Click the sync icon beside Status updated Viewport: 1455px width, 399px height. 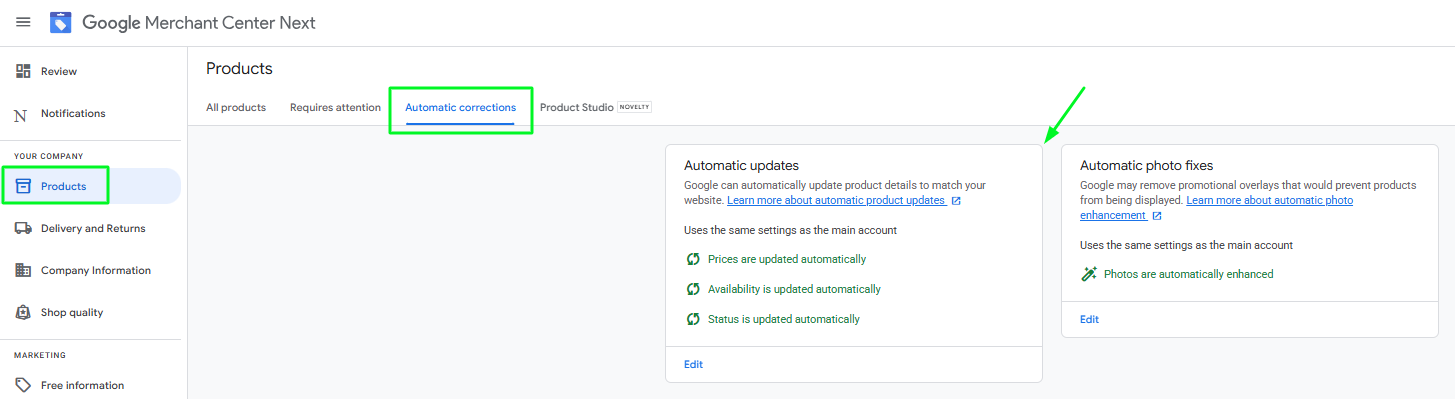pyautogui.click(x=693, y=319)
